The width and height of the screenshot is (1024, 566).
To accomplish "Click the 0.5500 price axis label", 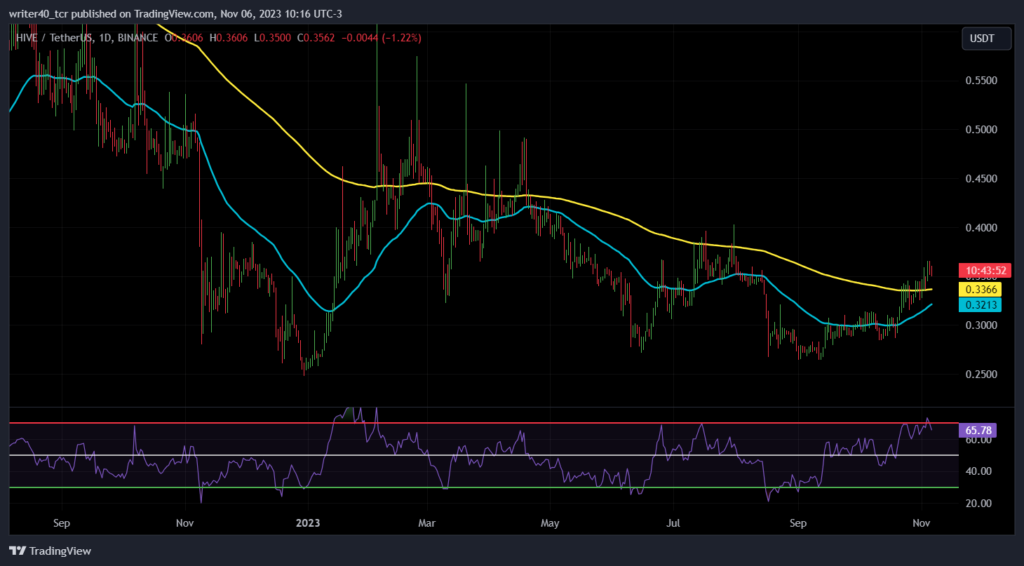I will click(981, 80).
